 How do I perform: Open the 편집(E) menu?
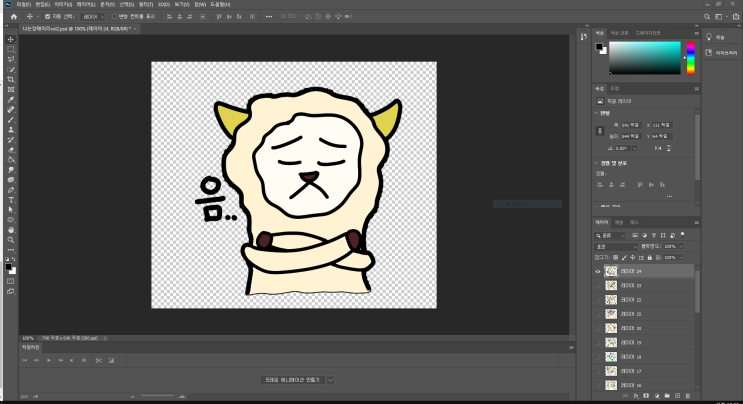(x=43, y=4)
